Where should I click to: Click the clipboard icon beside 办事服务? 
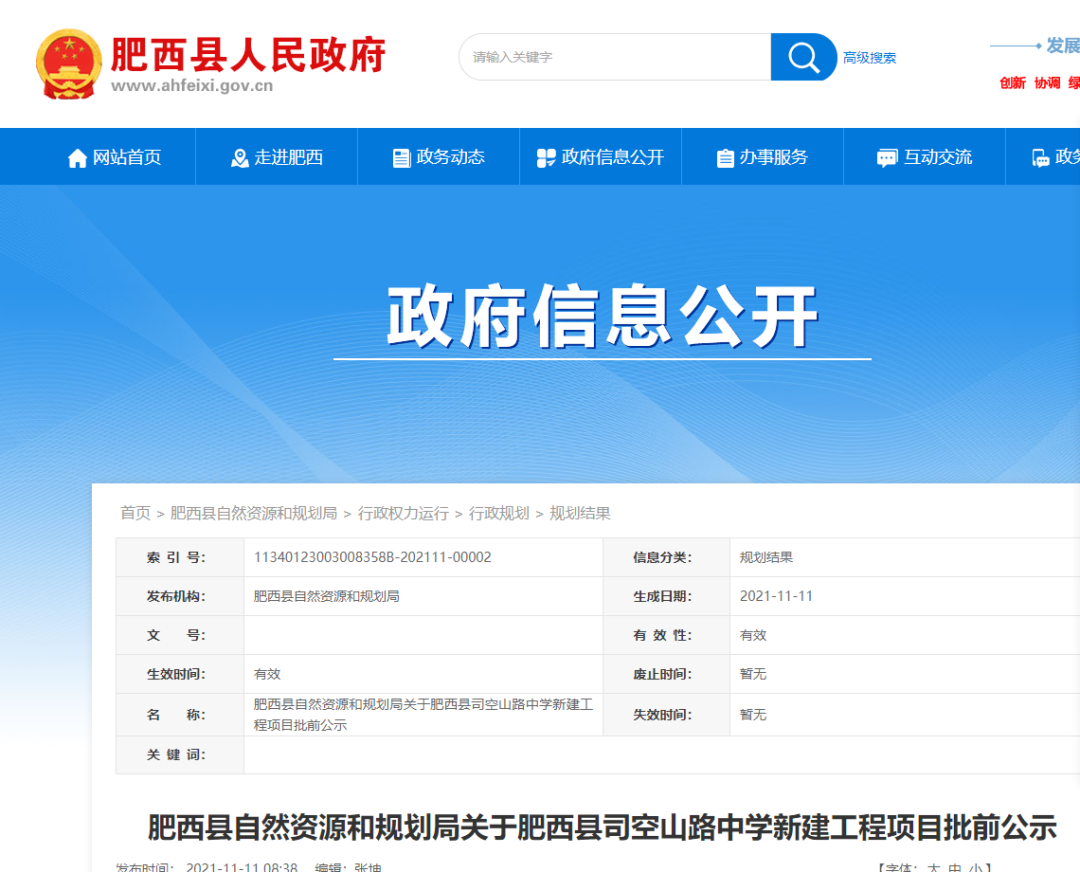click(x=725, y=158)
